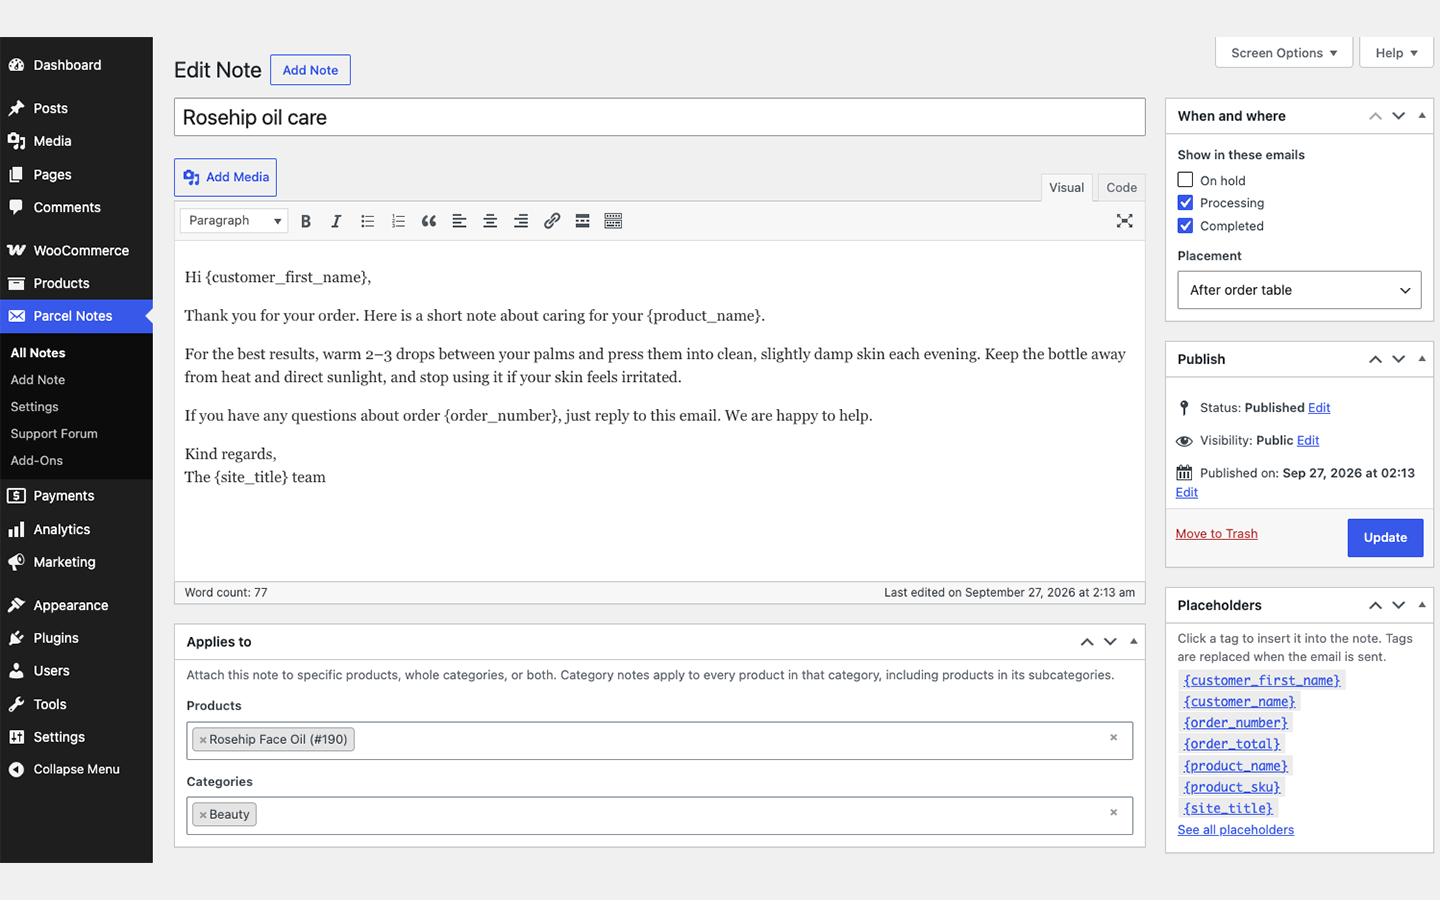Remove the Beauty category tag
This screenshot has height=900, width=1440.
tap(203, 815)
